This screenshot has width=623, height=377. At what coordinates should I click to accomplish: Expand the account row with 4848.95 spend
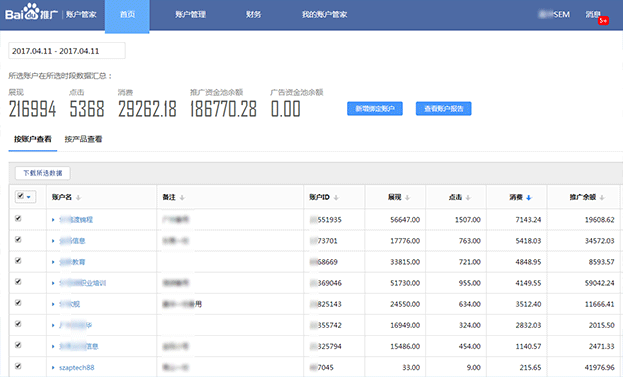[53, 262]
